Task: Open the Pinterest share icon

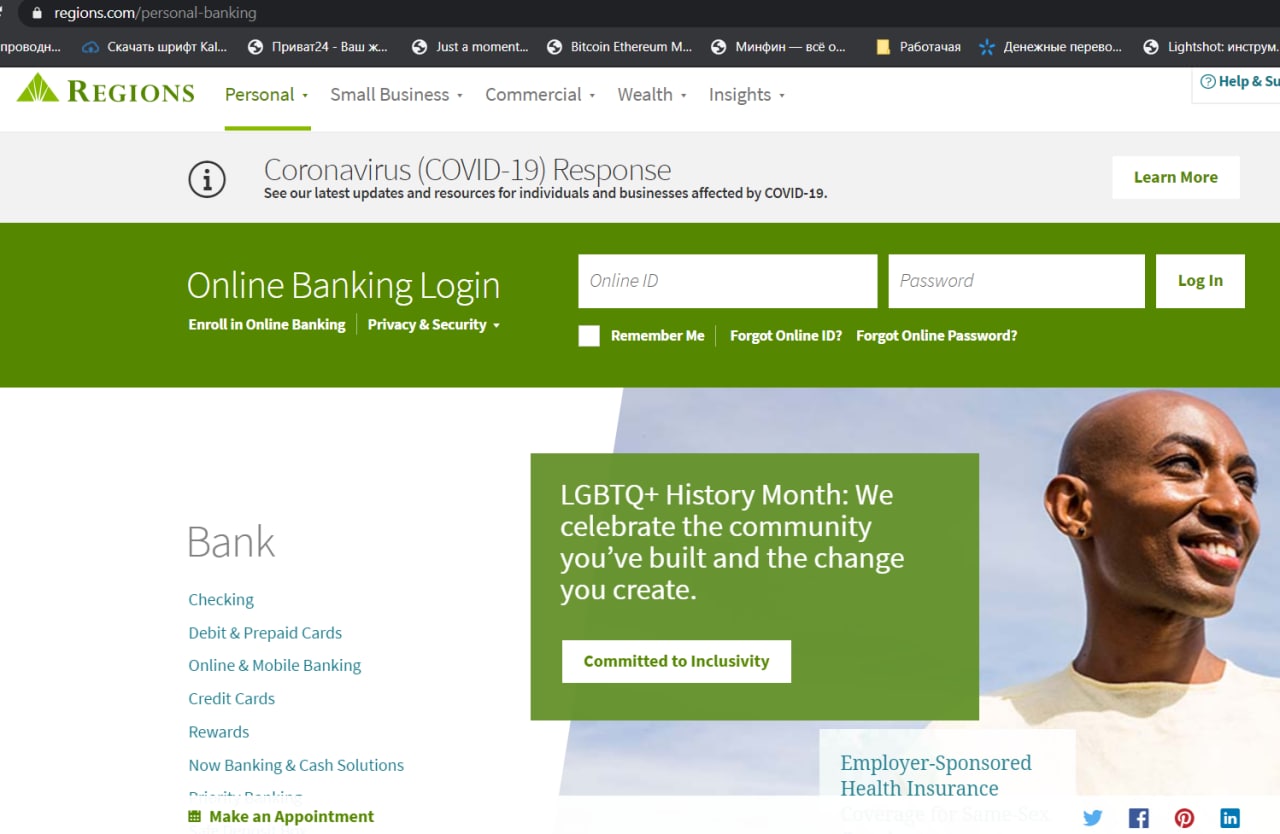Action: (x=1184, y=818)
